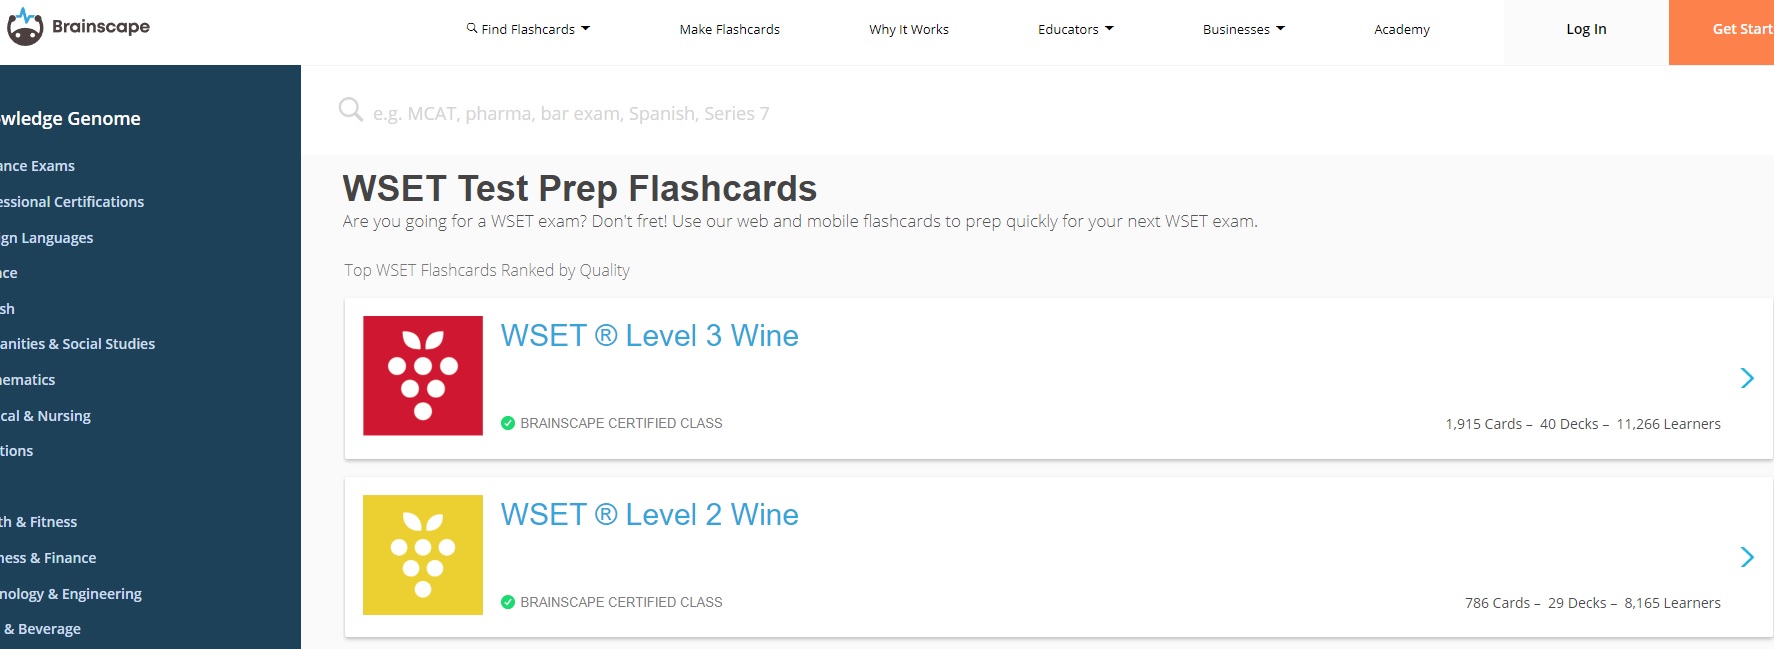Screen dimensions: 1774x649
Task: Click the right chevron on Level 2 Wine card
Action: point(1747,557)
